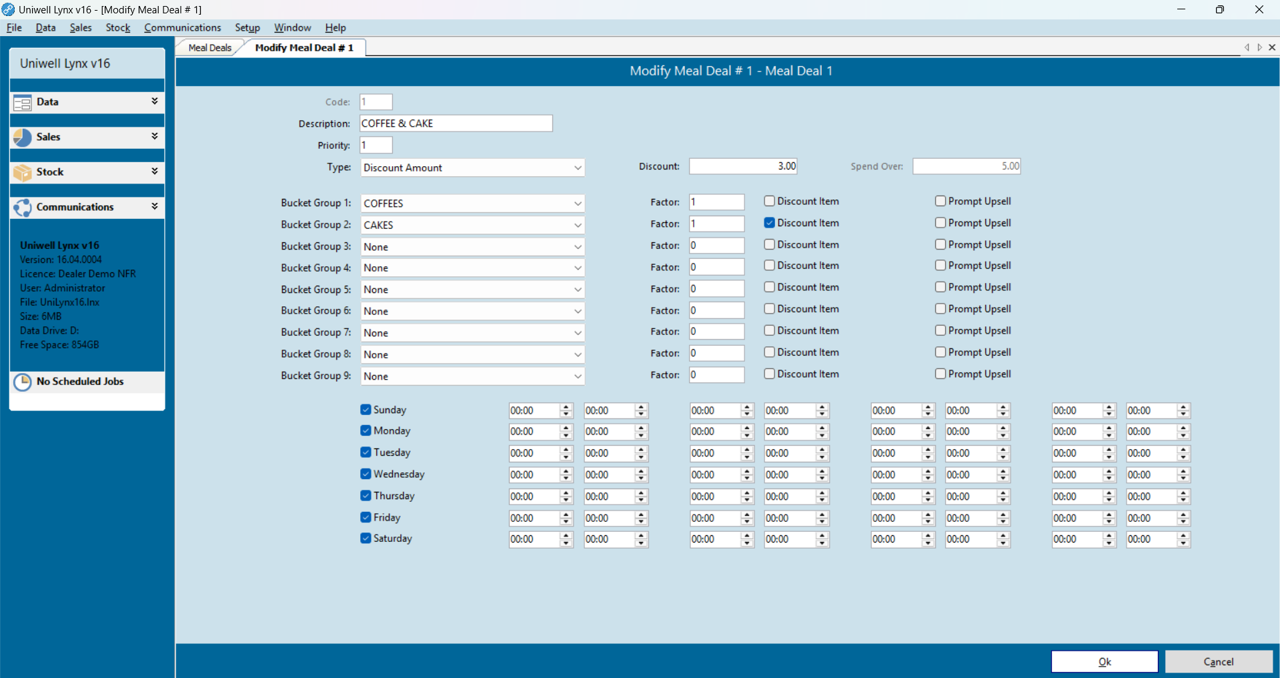Click the Uniwell Lynx title bar logo
Image resolution: width=1280 pixels, height=678 pixels.
pyautogui.click(x=9, y=9)
